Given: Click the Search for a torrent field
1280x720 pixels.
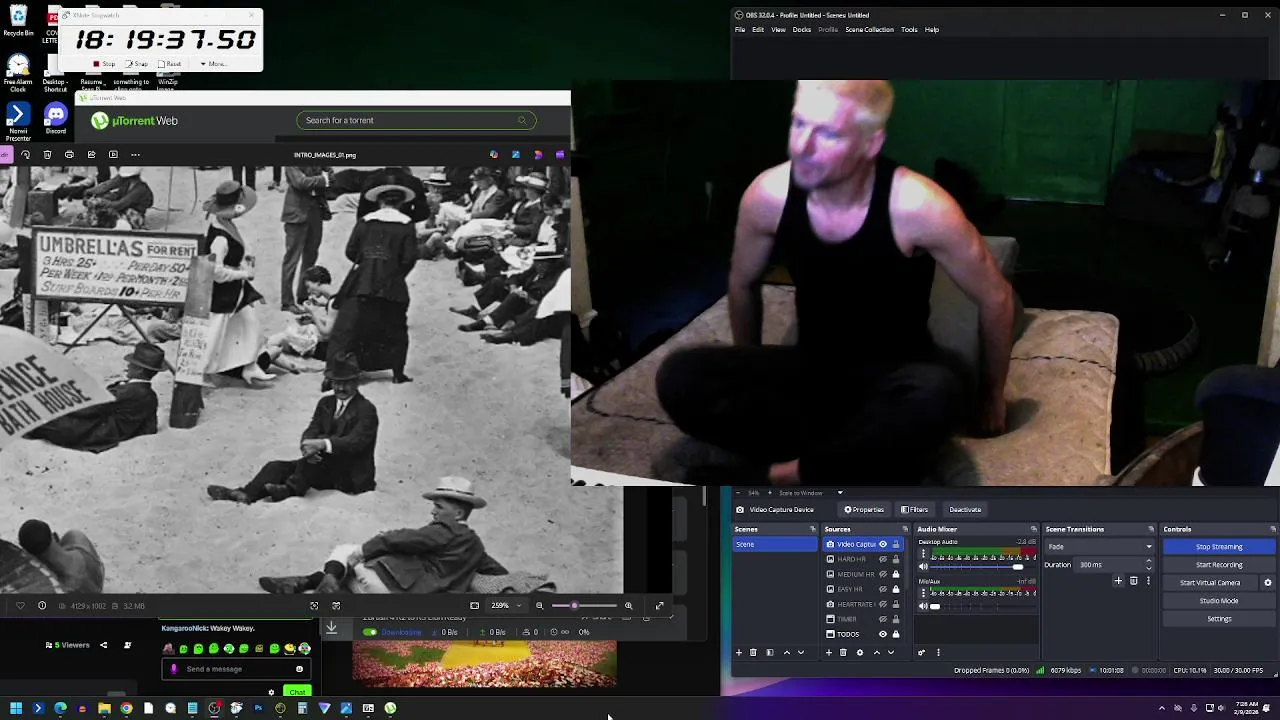Looking at the screenshot, I should point(416,120).
